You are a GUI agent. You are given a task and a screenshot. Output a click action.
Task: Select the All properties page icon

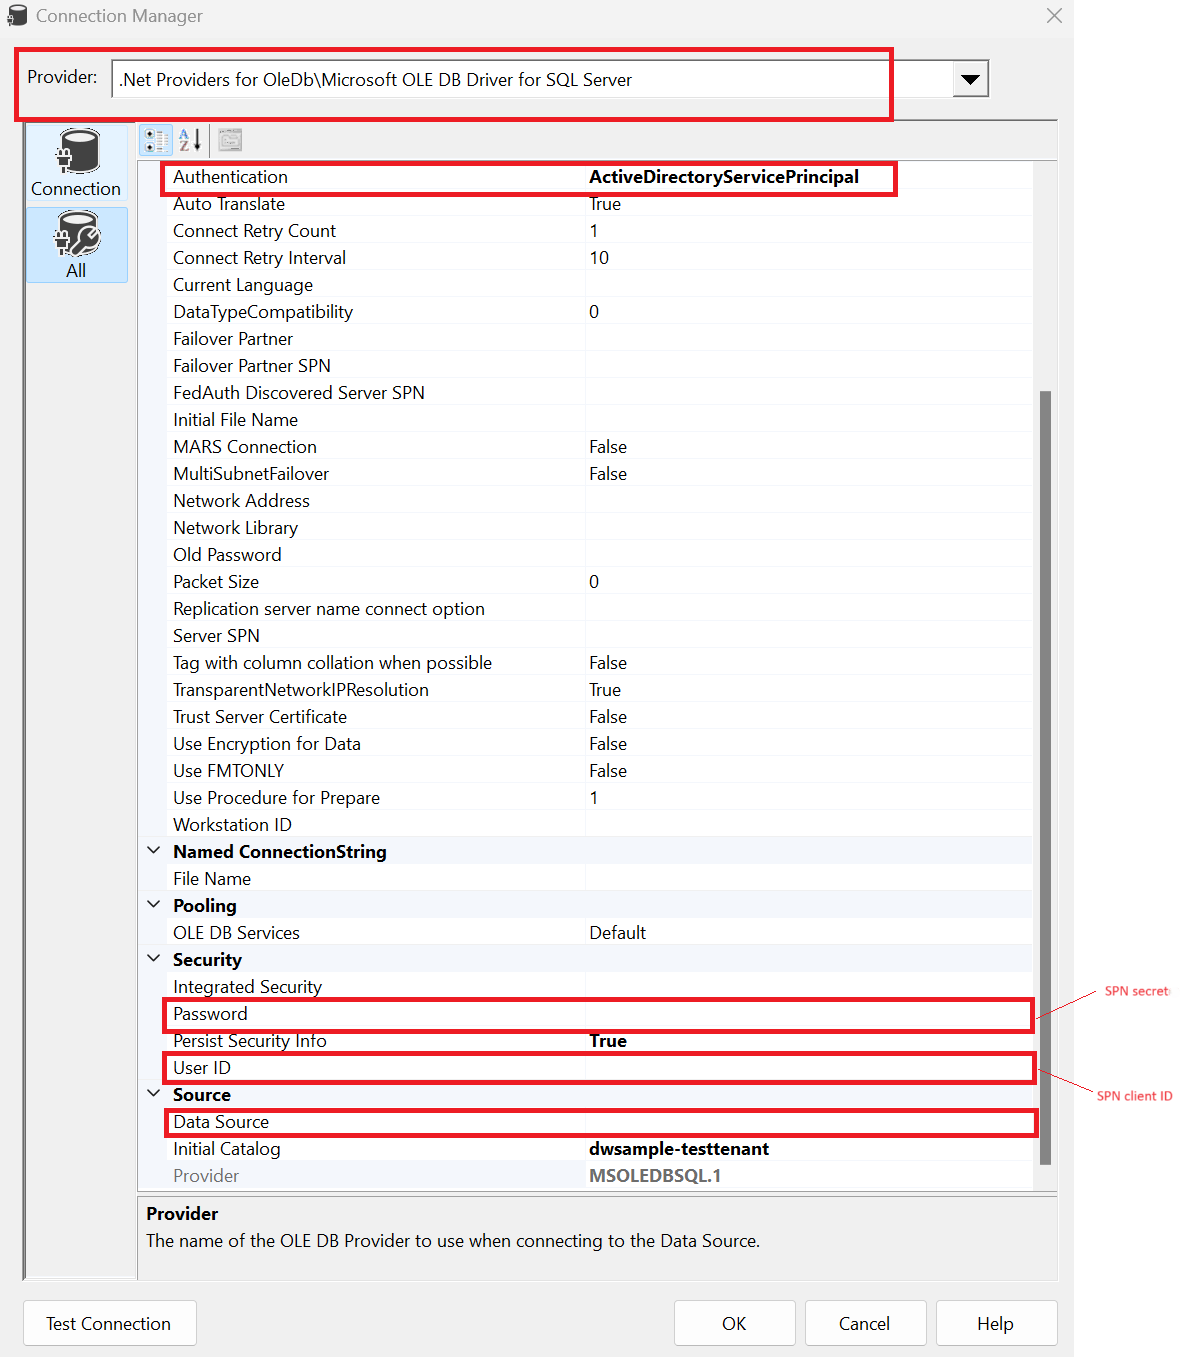pos(76,245)
